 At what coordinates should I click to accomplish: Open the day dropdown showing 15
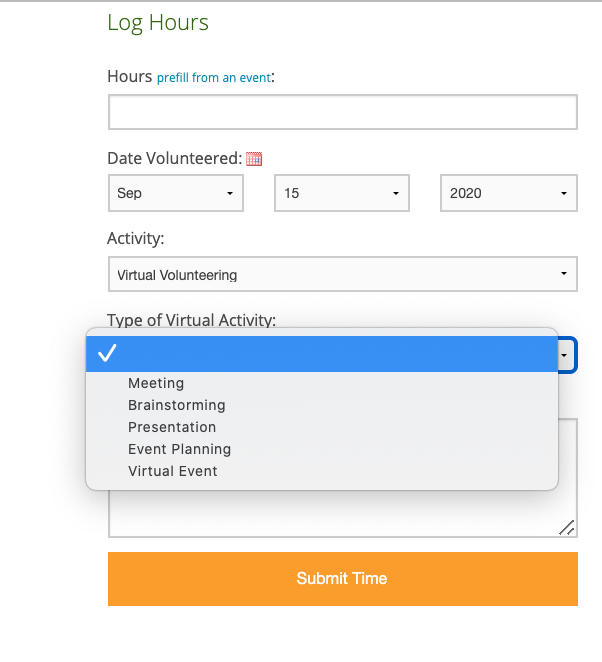tap(342, 193)
